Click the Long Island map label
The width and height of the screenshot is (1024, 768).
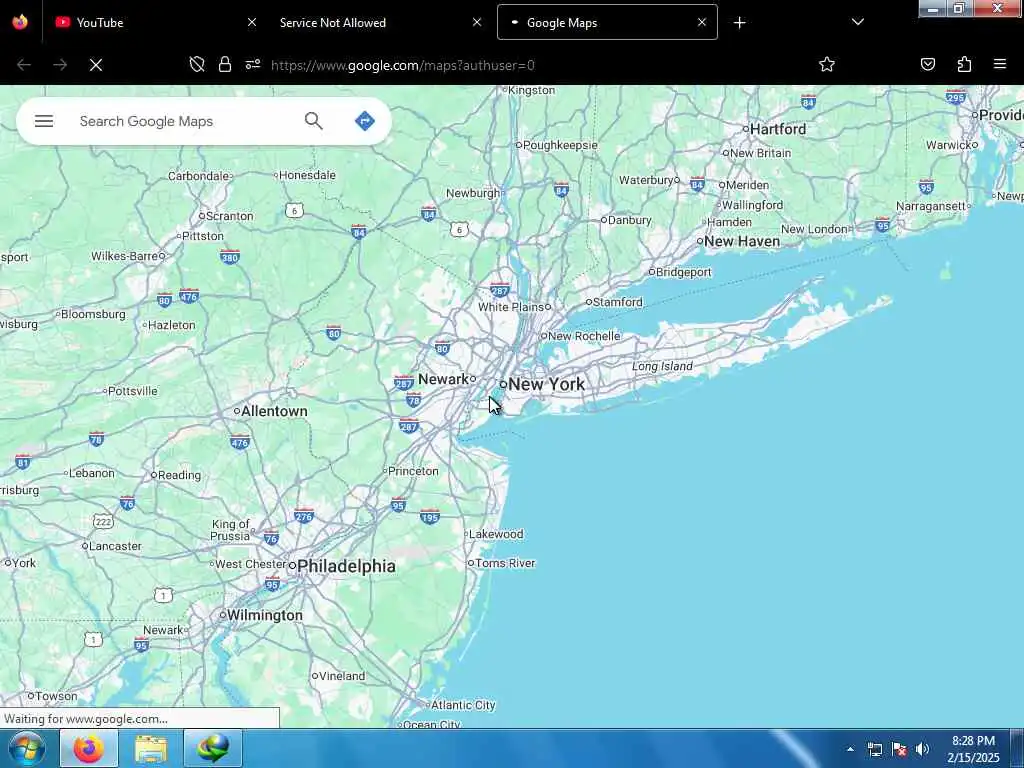[x=662, y=366]
